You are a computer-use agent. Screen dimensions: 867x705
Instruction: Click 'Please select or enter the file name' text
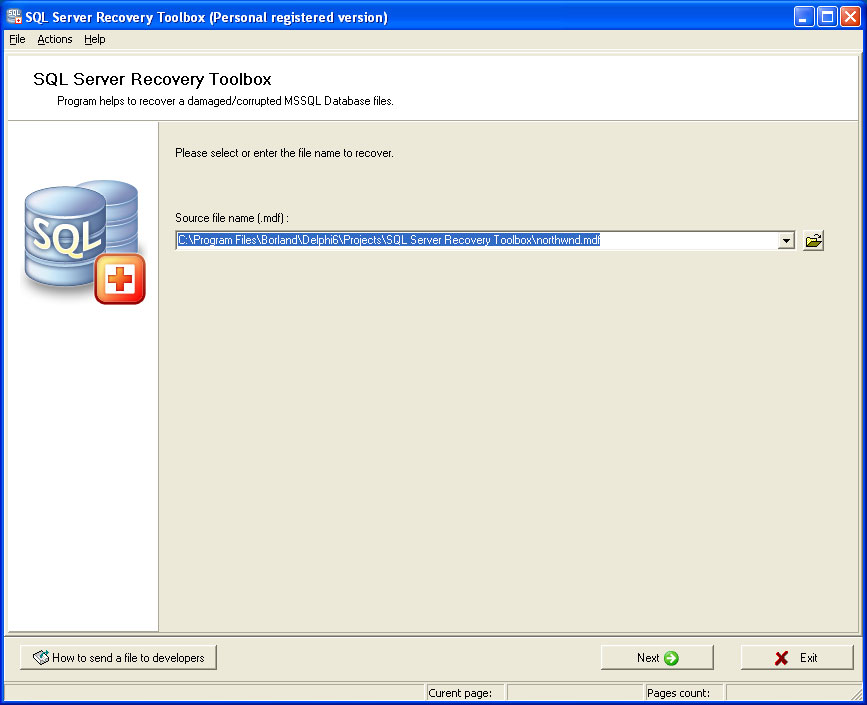tap(284, 153)
